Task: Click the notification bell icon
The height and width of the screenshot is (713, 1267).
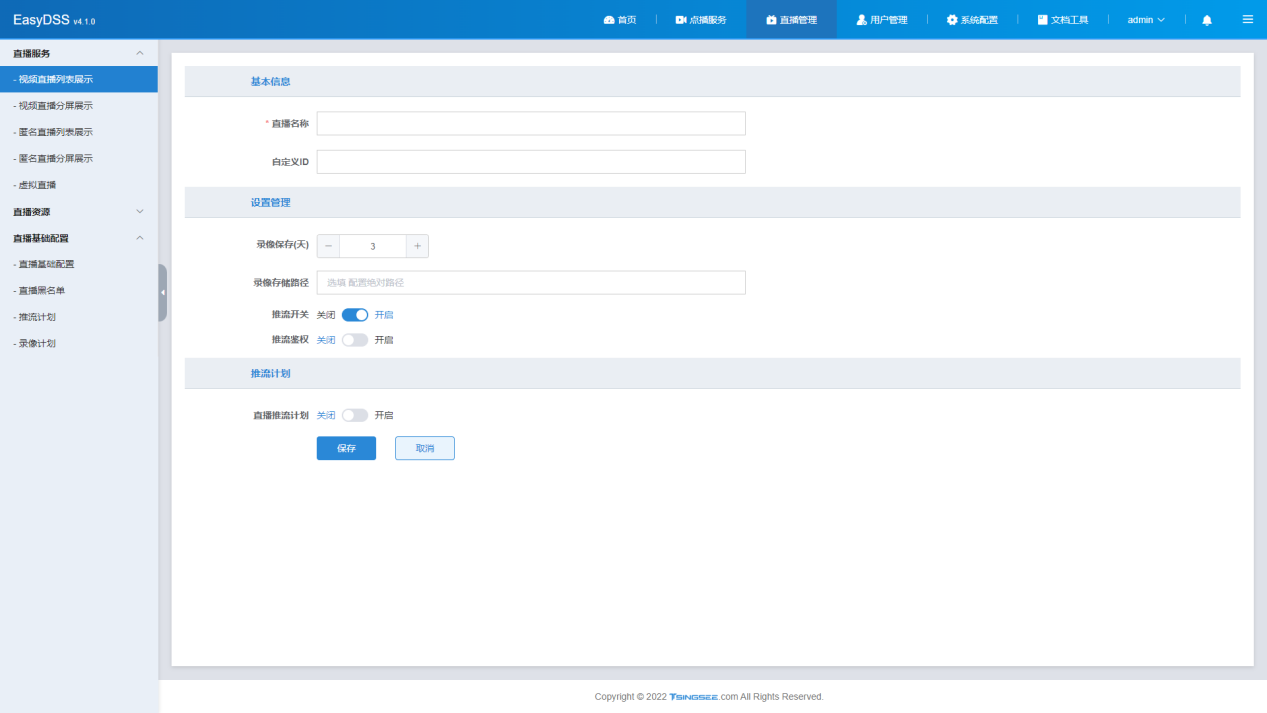Action: 1207,20
